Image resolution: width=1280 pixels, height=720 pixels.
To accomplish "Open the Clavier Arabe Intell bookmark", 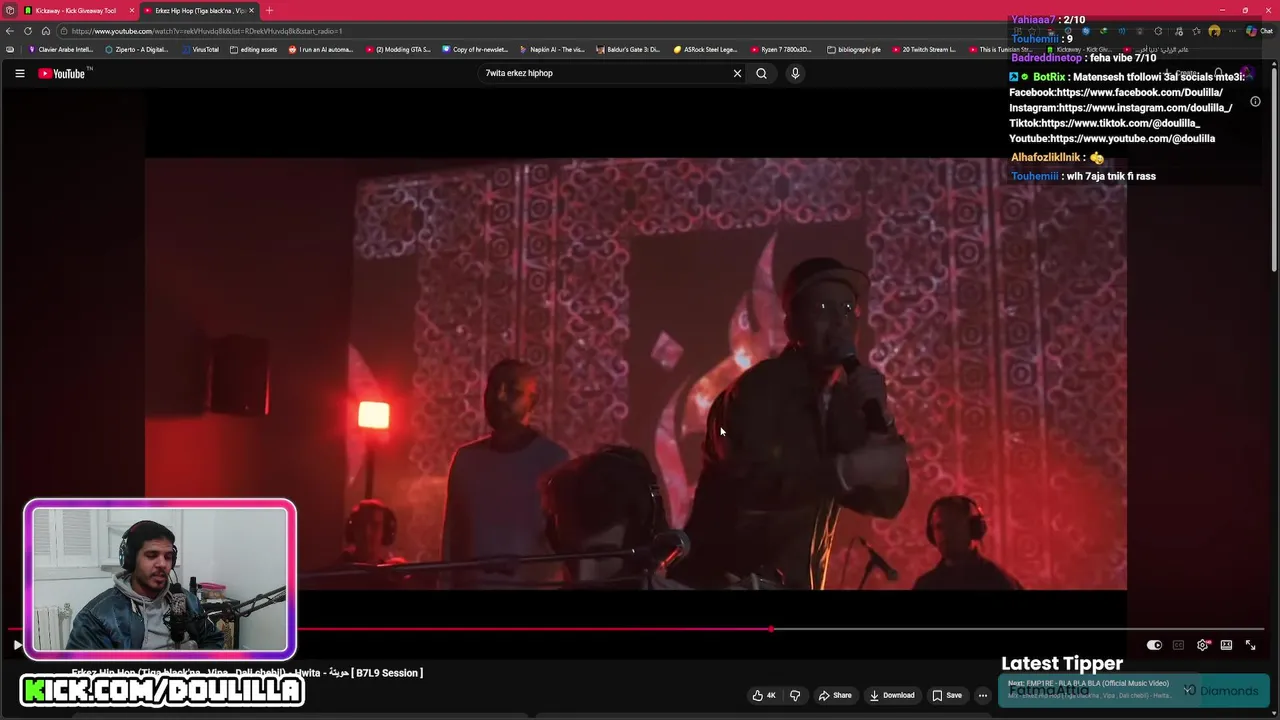I will (x=60, y=49).
